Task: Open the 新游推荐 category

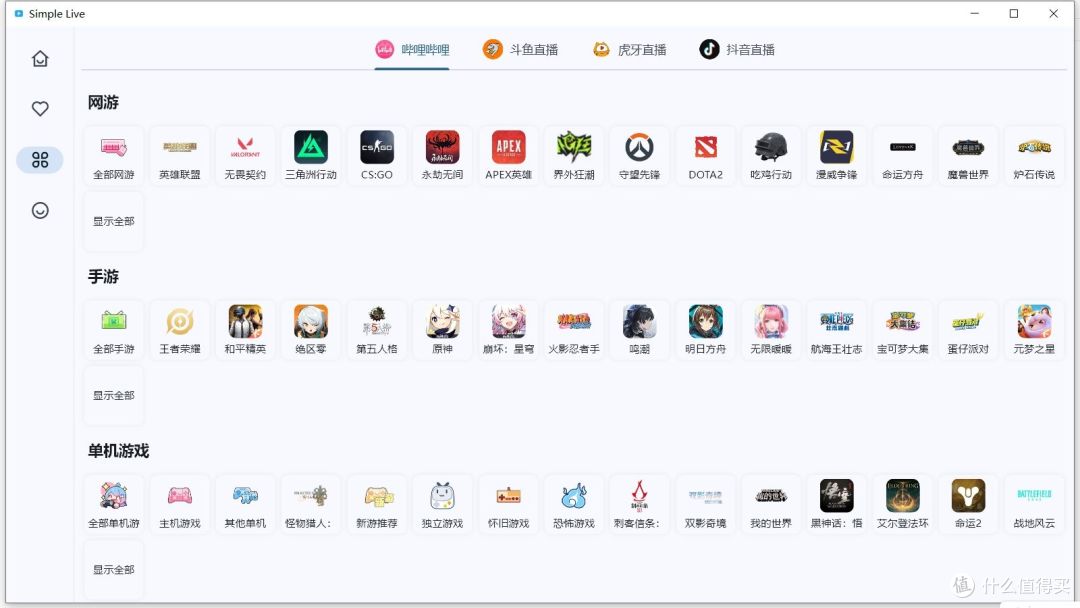Action: [377, 504]
